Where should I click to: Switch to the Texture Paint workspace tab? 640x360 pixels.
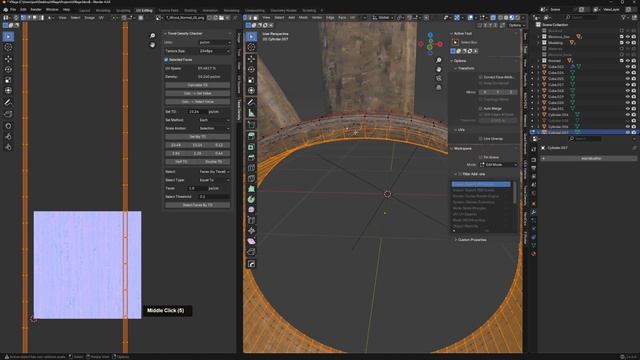169,10
